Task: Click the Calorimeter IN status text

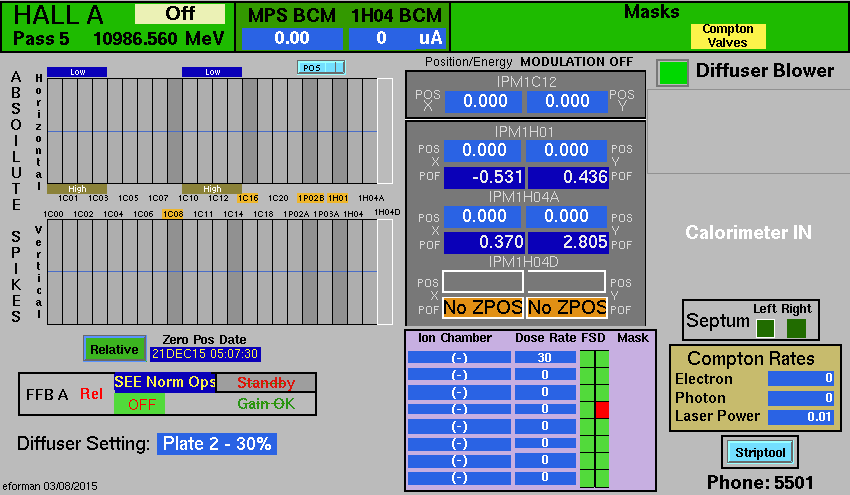Action: point(748,233)
